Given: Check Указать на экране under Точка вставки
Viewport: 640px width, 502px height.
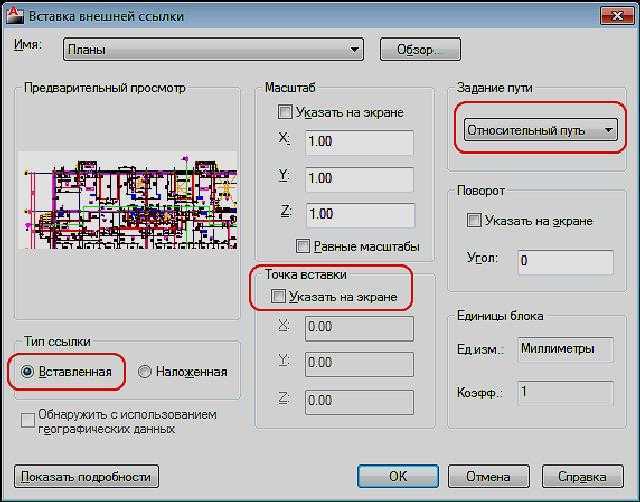Looking at the screenshot, I should pyautogui.click(x=278, y=296).
